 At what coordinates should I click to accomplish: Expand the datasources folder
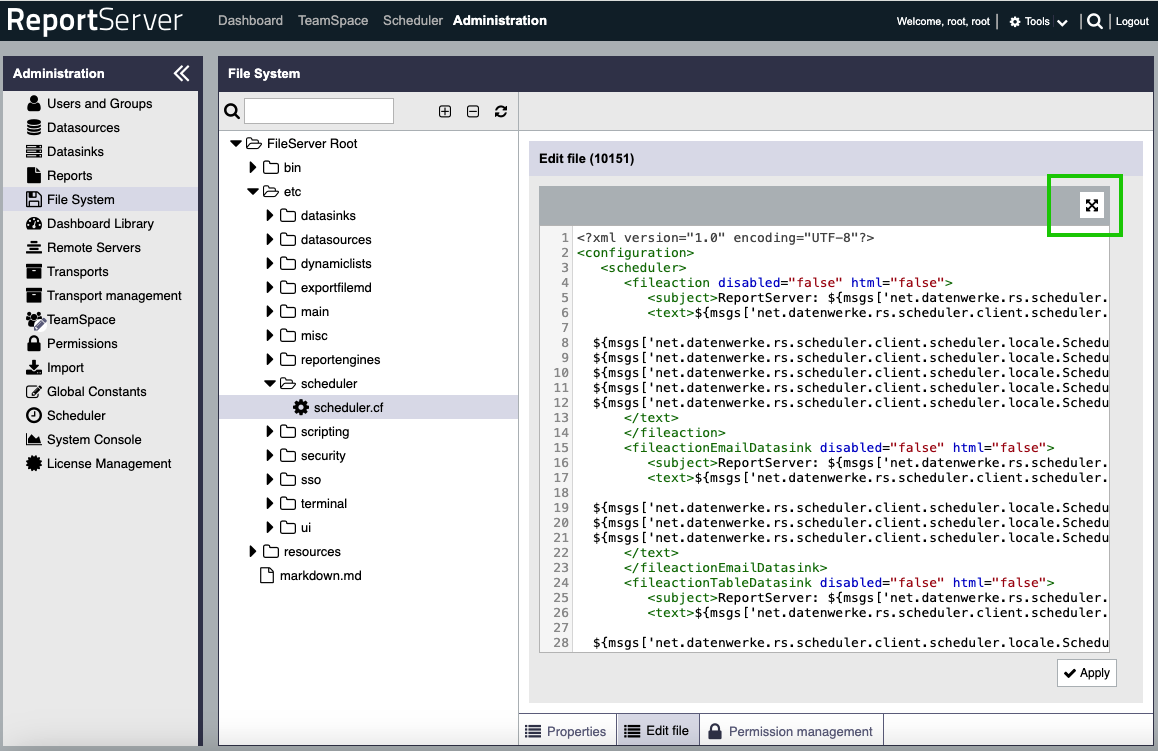click(270, 239)
